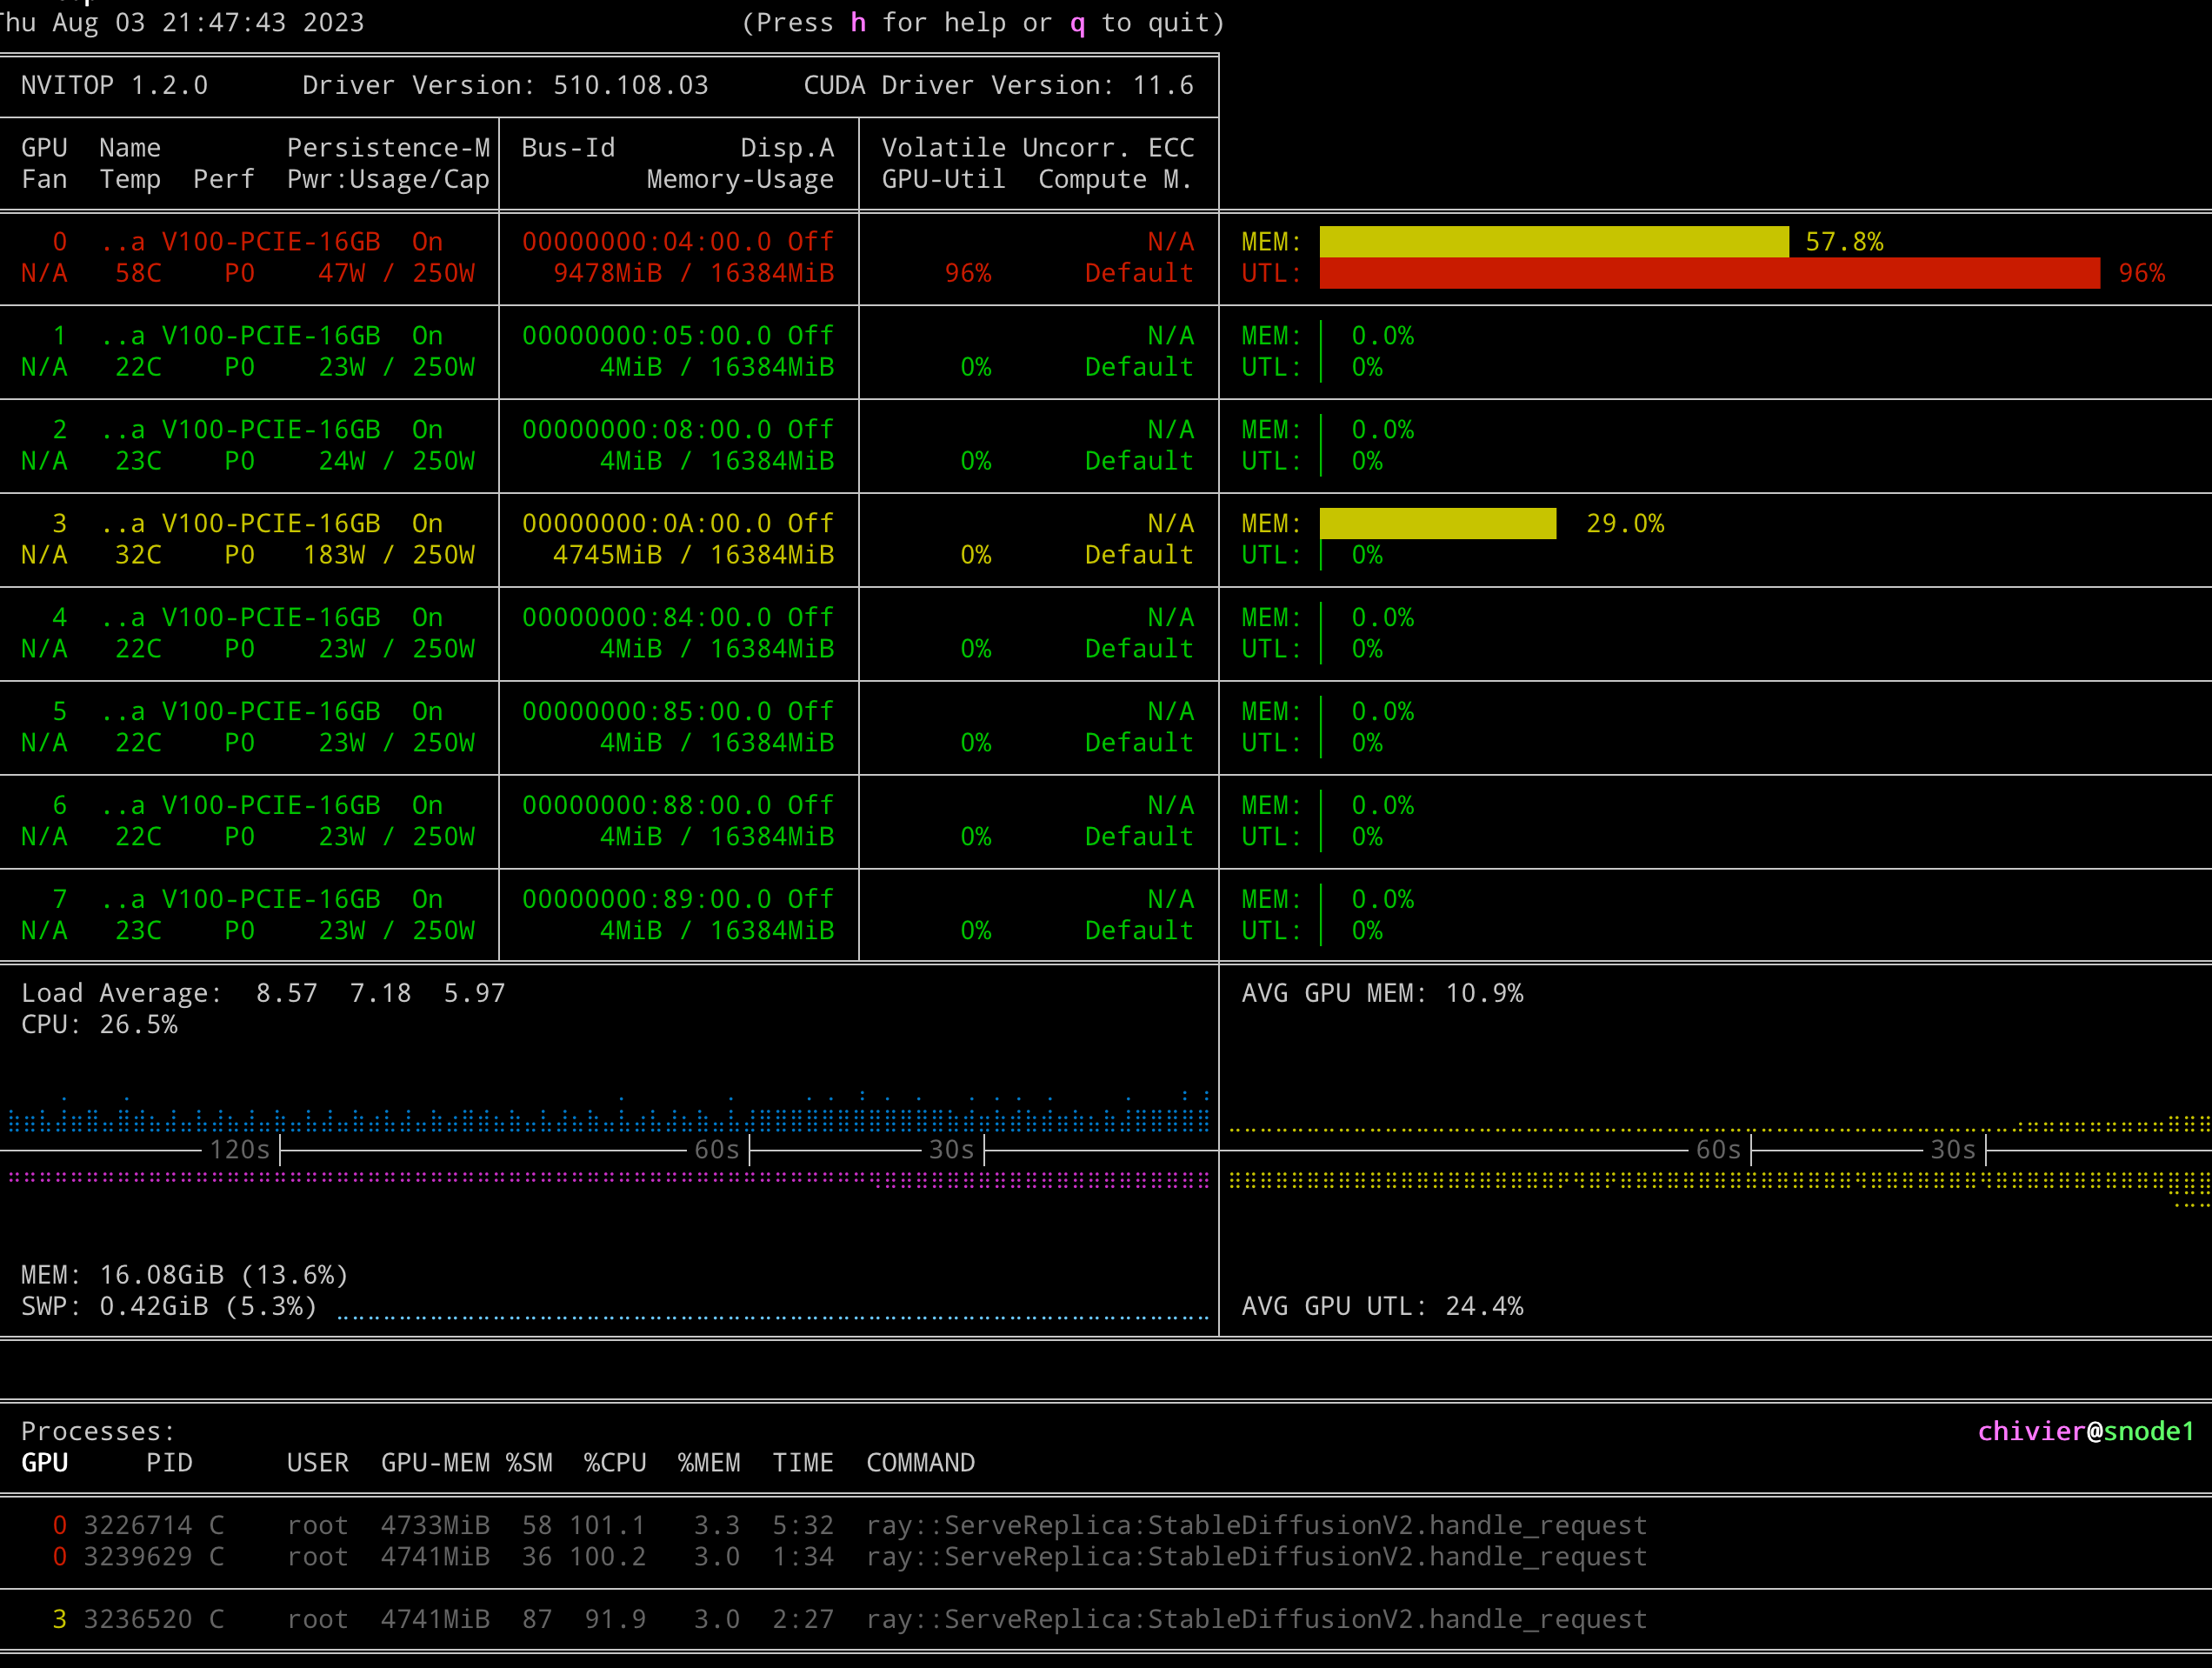This screenshot has height=1668, width=2212.
Task: Click the 'h' help key hint
Action: 858,23
